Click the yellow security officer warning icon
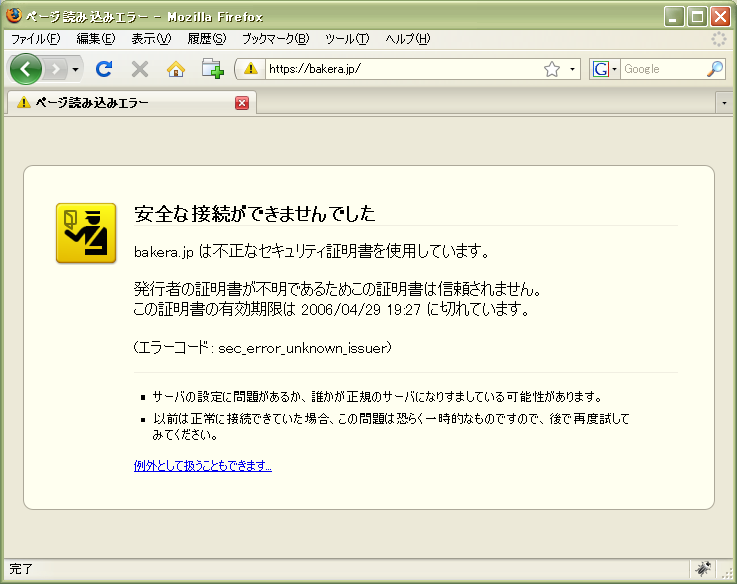The height and width of the screenshot is (584, 737). (x=86, y=233)
